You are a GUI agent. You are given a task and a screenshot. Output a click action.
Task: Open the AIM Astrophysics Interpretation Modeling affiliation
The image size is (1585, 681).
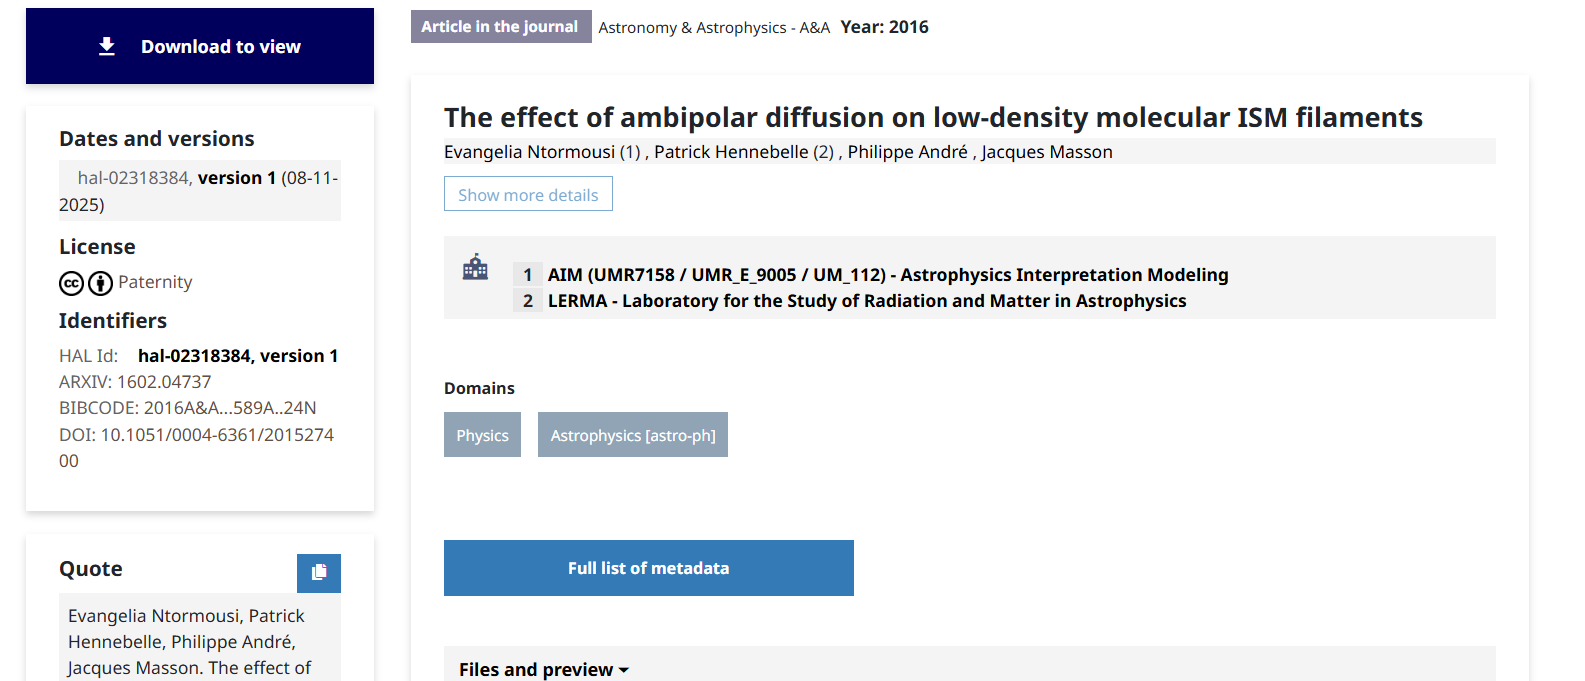[x=887, y=275]
